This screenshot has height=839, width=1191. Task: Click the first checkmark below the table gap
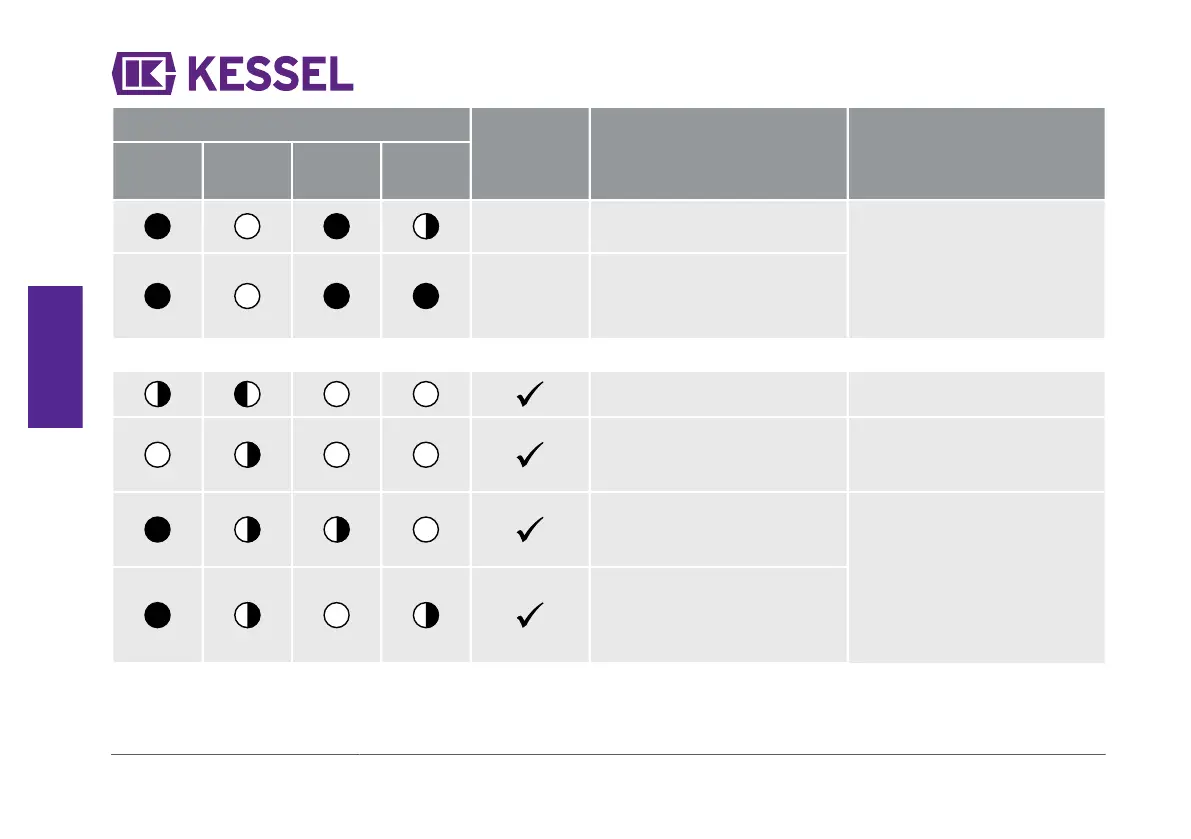pos(530,394)
